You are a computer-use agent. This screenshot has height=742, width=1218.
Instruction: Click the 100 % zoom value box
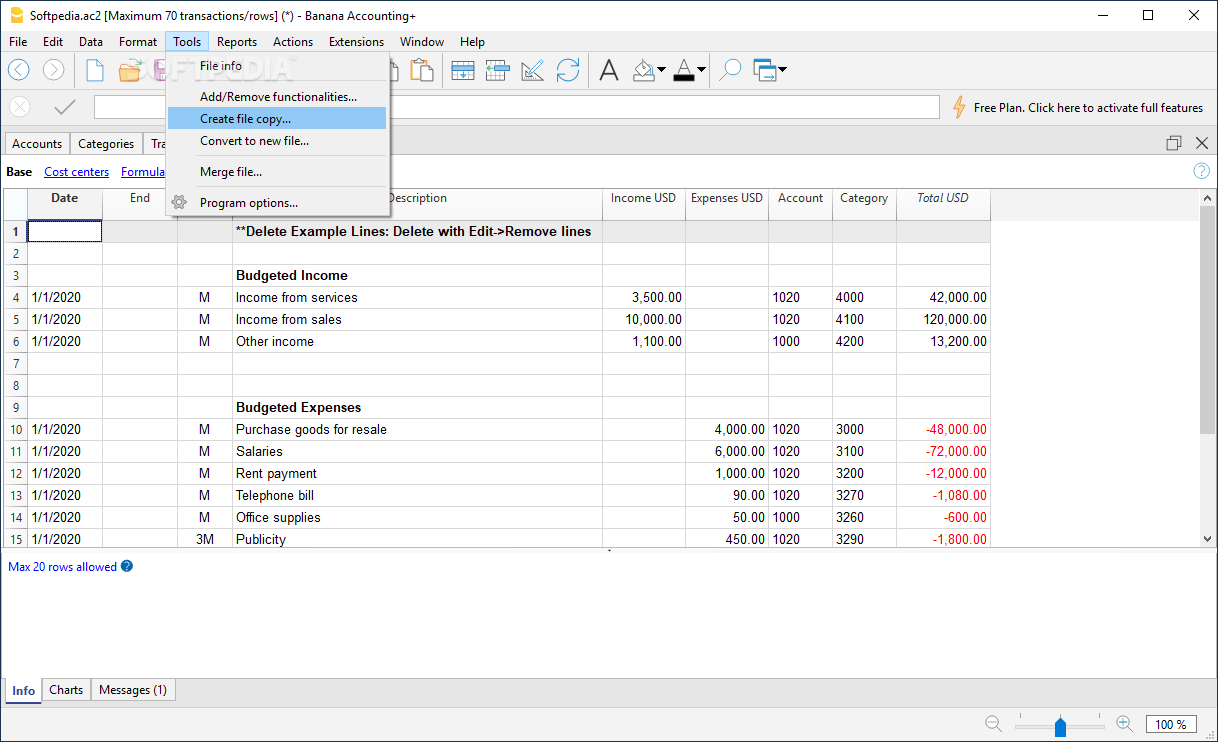coord(1171,725)
